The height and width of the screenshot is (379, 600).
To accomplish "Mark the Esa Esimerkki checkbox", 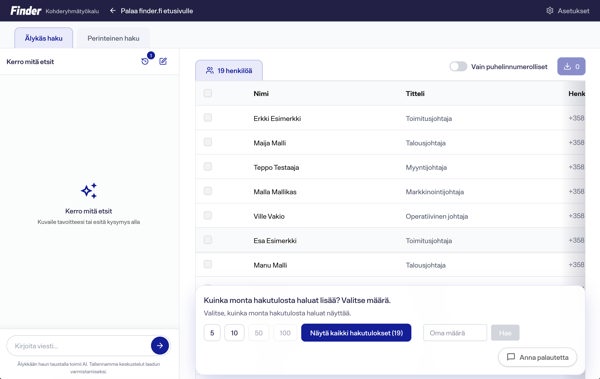I will (208, 240).
